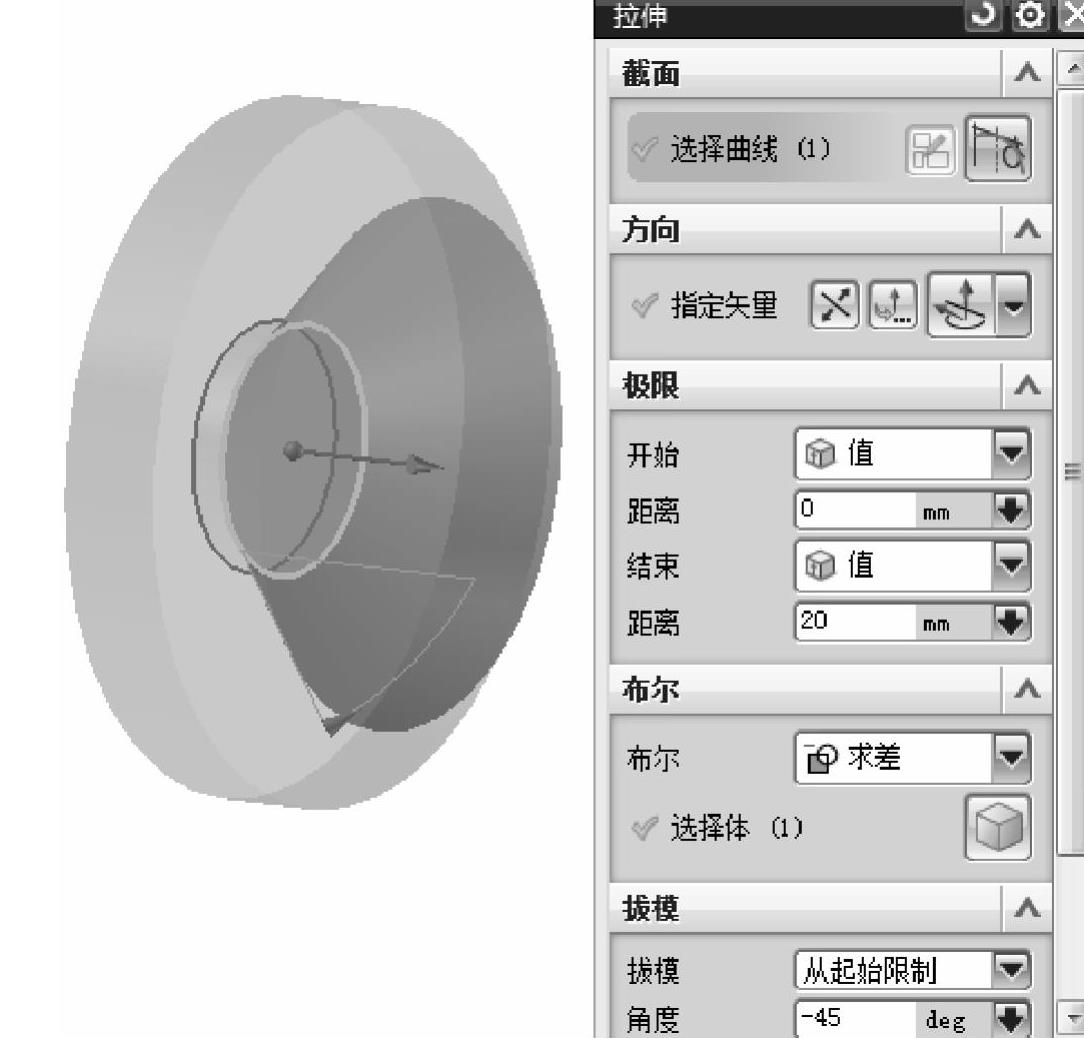Activate the 选择曲线 (1) selection step
The height and width of the screenshot is (1038, 1084).
pos(759,149)
